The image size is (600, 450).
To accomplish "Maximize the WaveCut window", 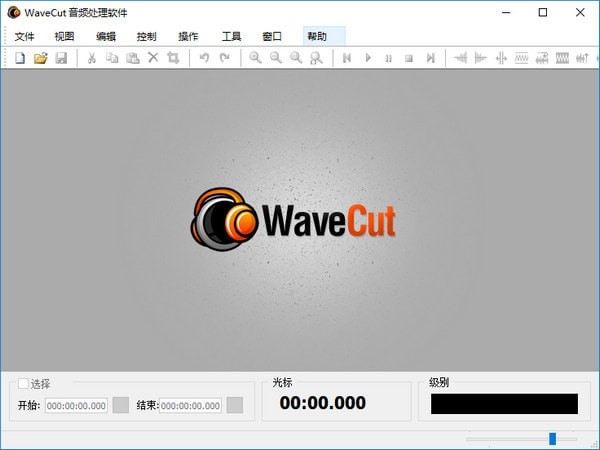I will point(543,13).
